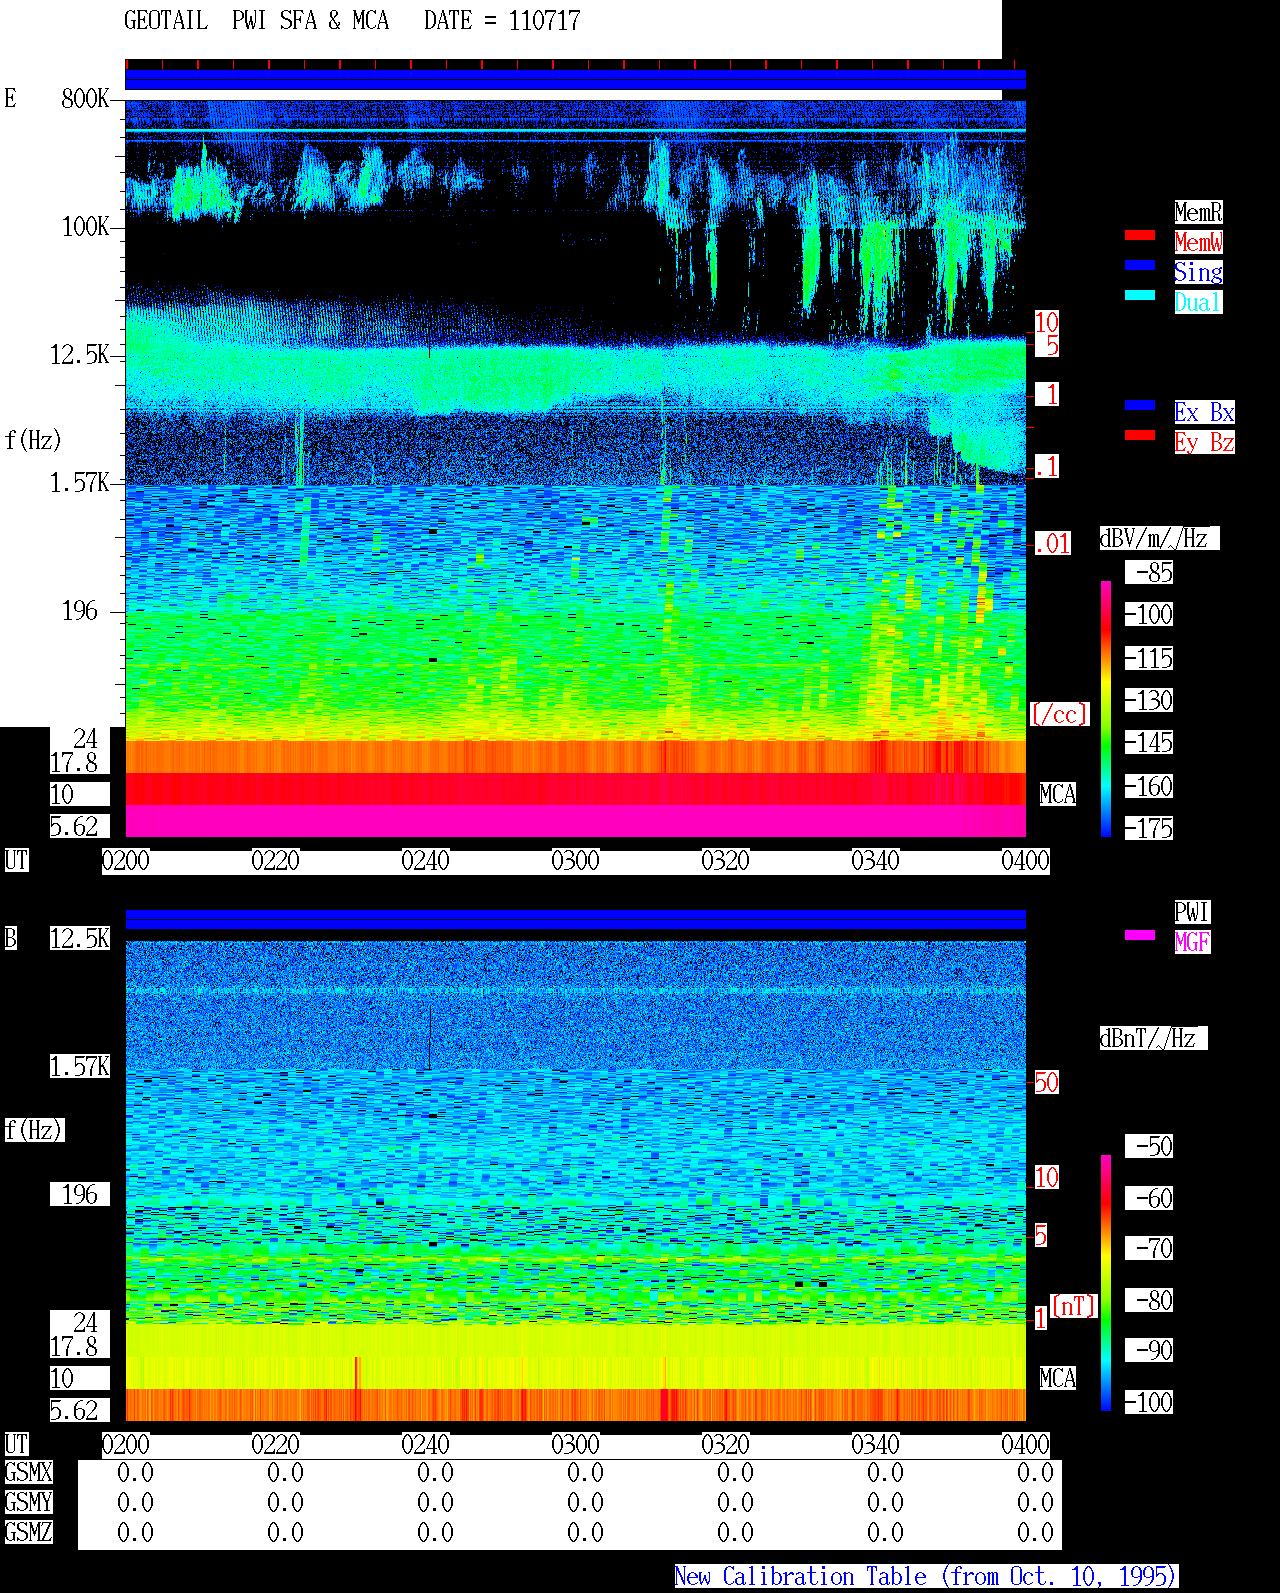Click the electric field MCA label
Screen dimensions: 1280x1593
click(x=1058, y=795)
